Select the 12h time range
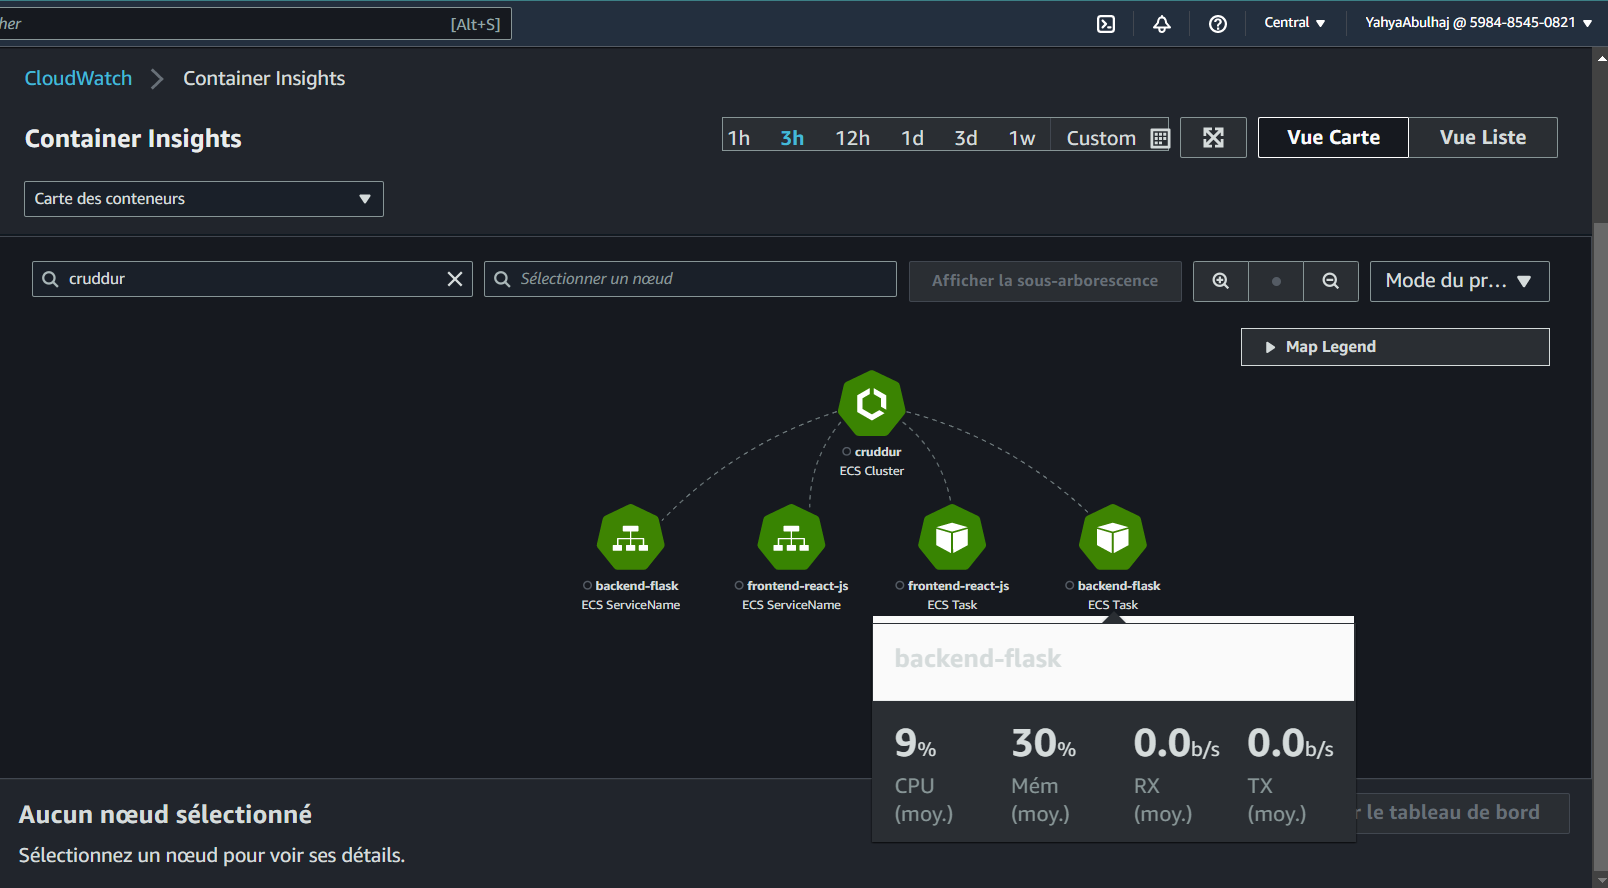1608x888 pixels. click(x=853, y=138)
